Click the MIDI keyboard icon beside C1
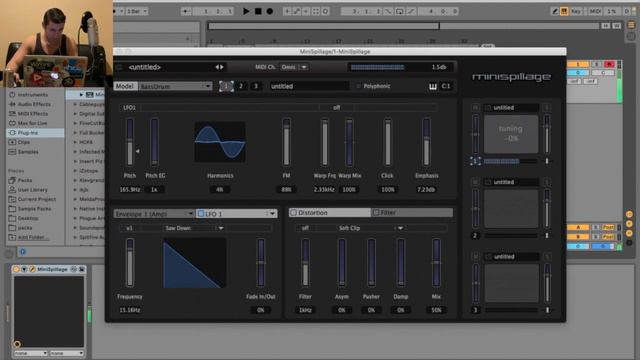The width and height of the screenshot is (640, 360). click(x=433, y=86)
